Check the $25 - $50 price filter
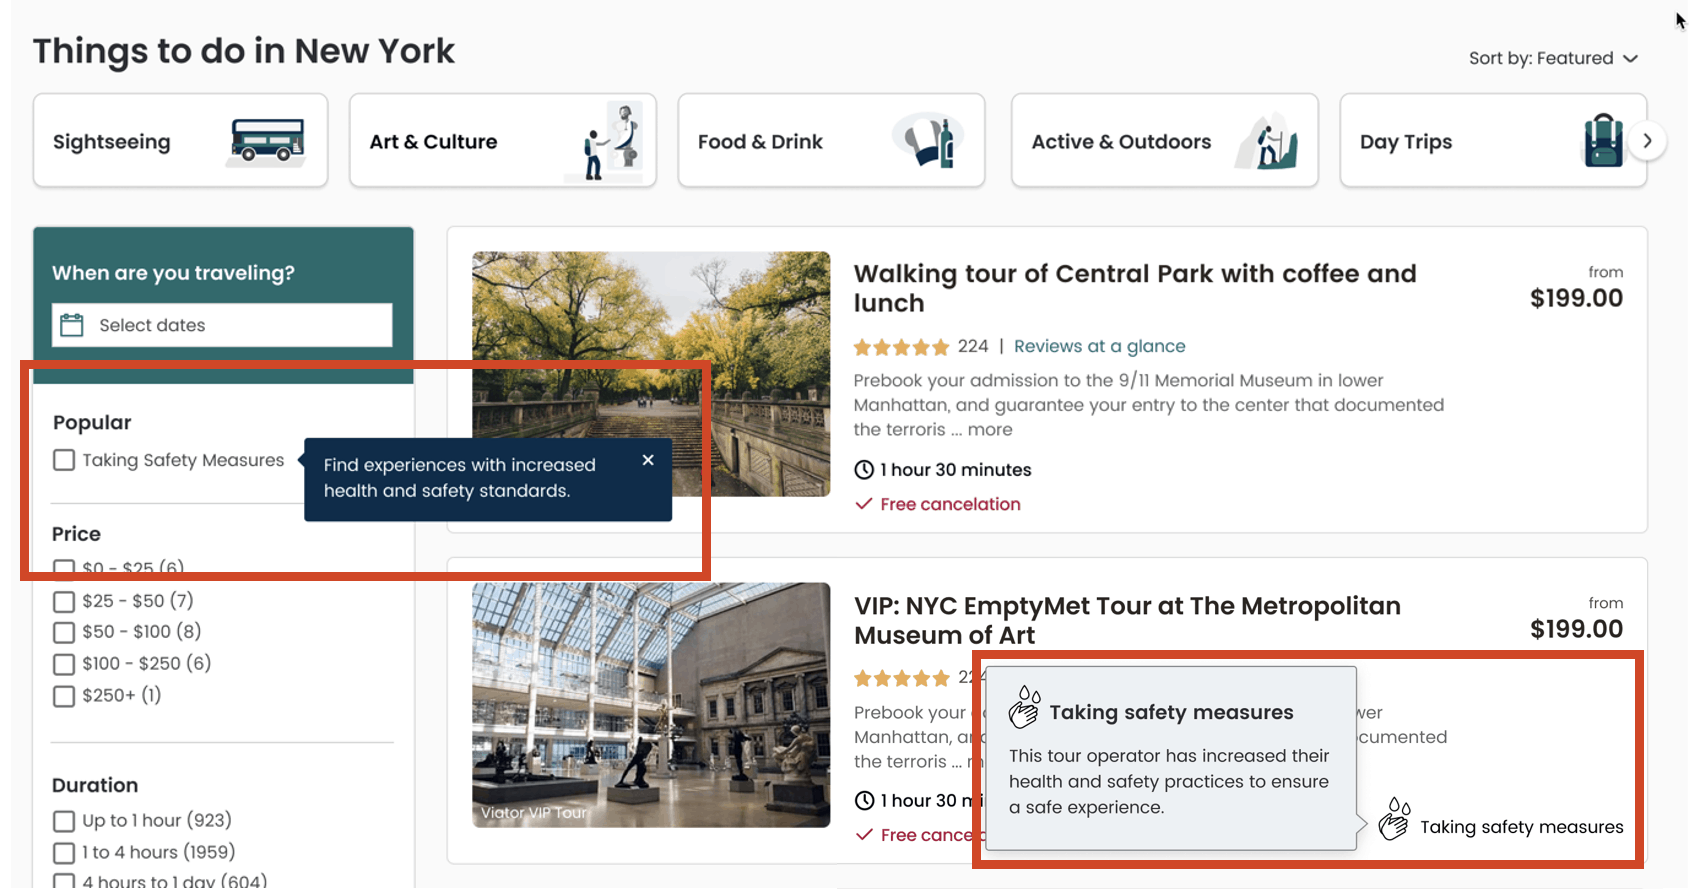This screenshot has width=1689, height=896. click(64, 601)
